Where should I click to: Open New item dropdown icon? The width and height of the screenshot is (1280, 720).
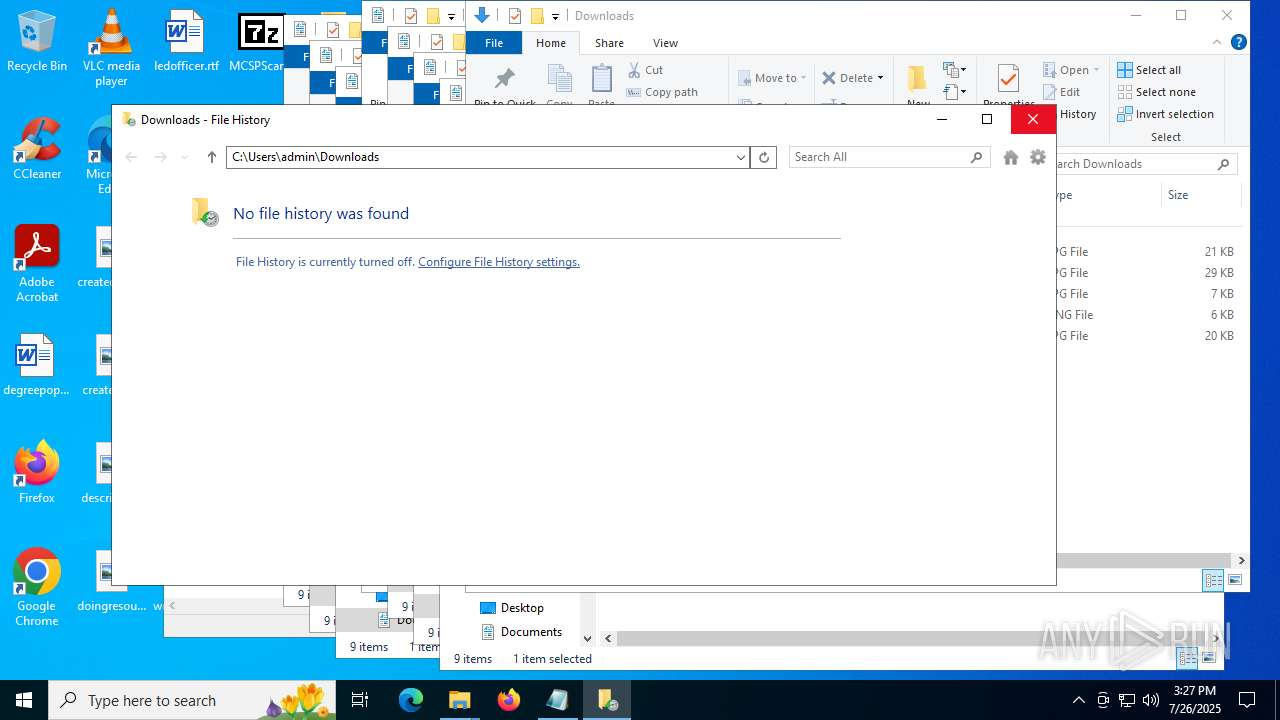coord(954,70)
